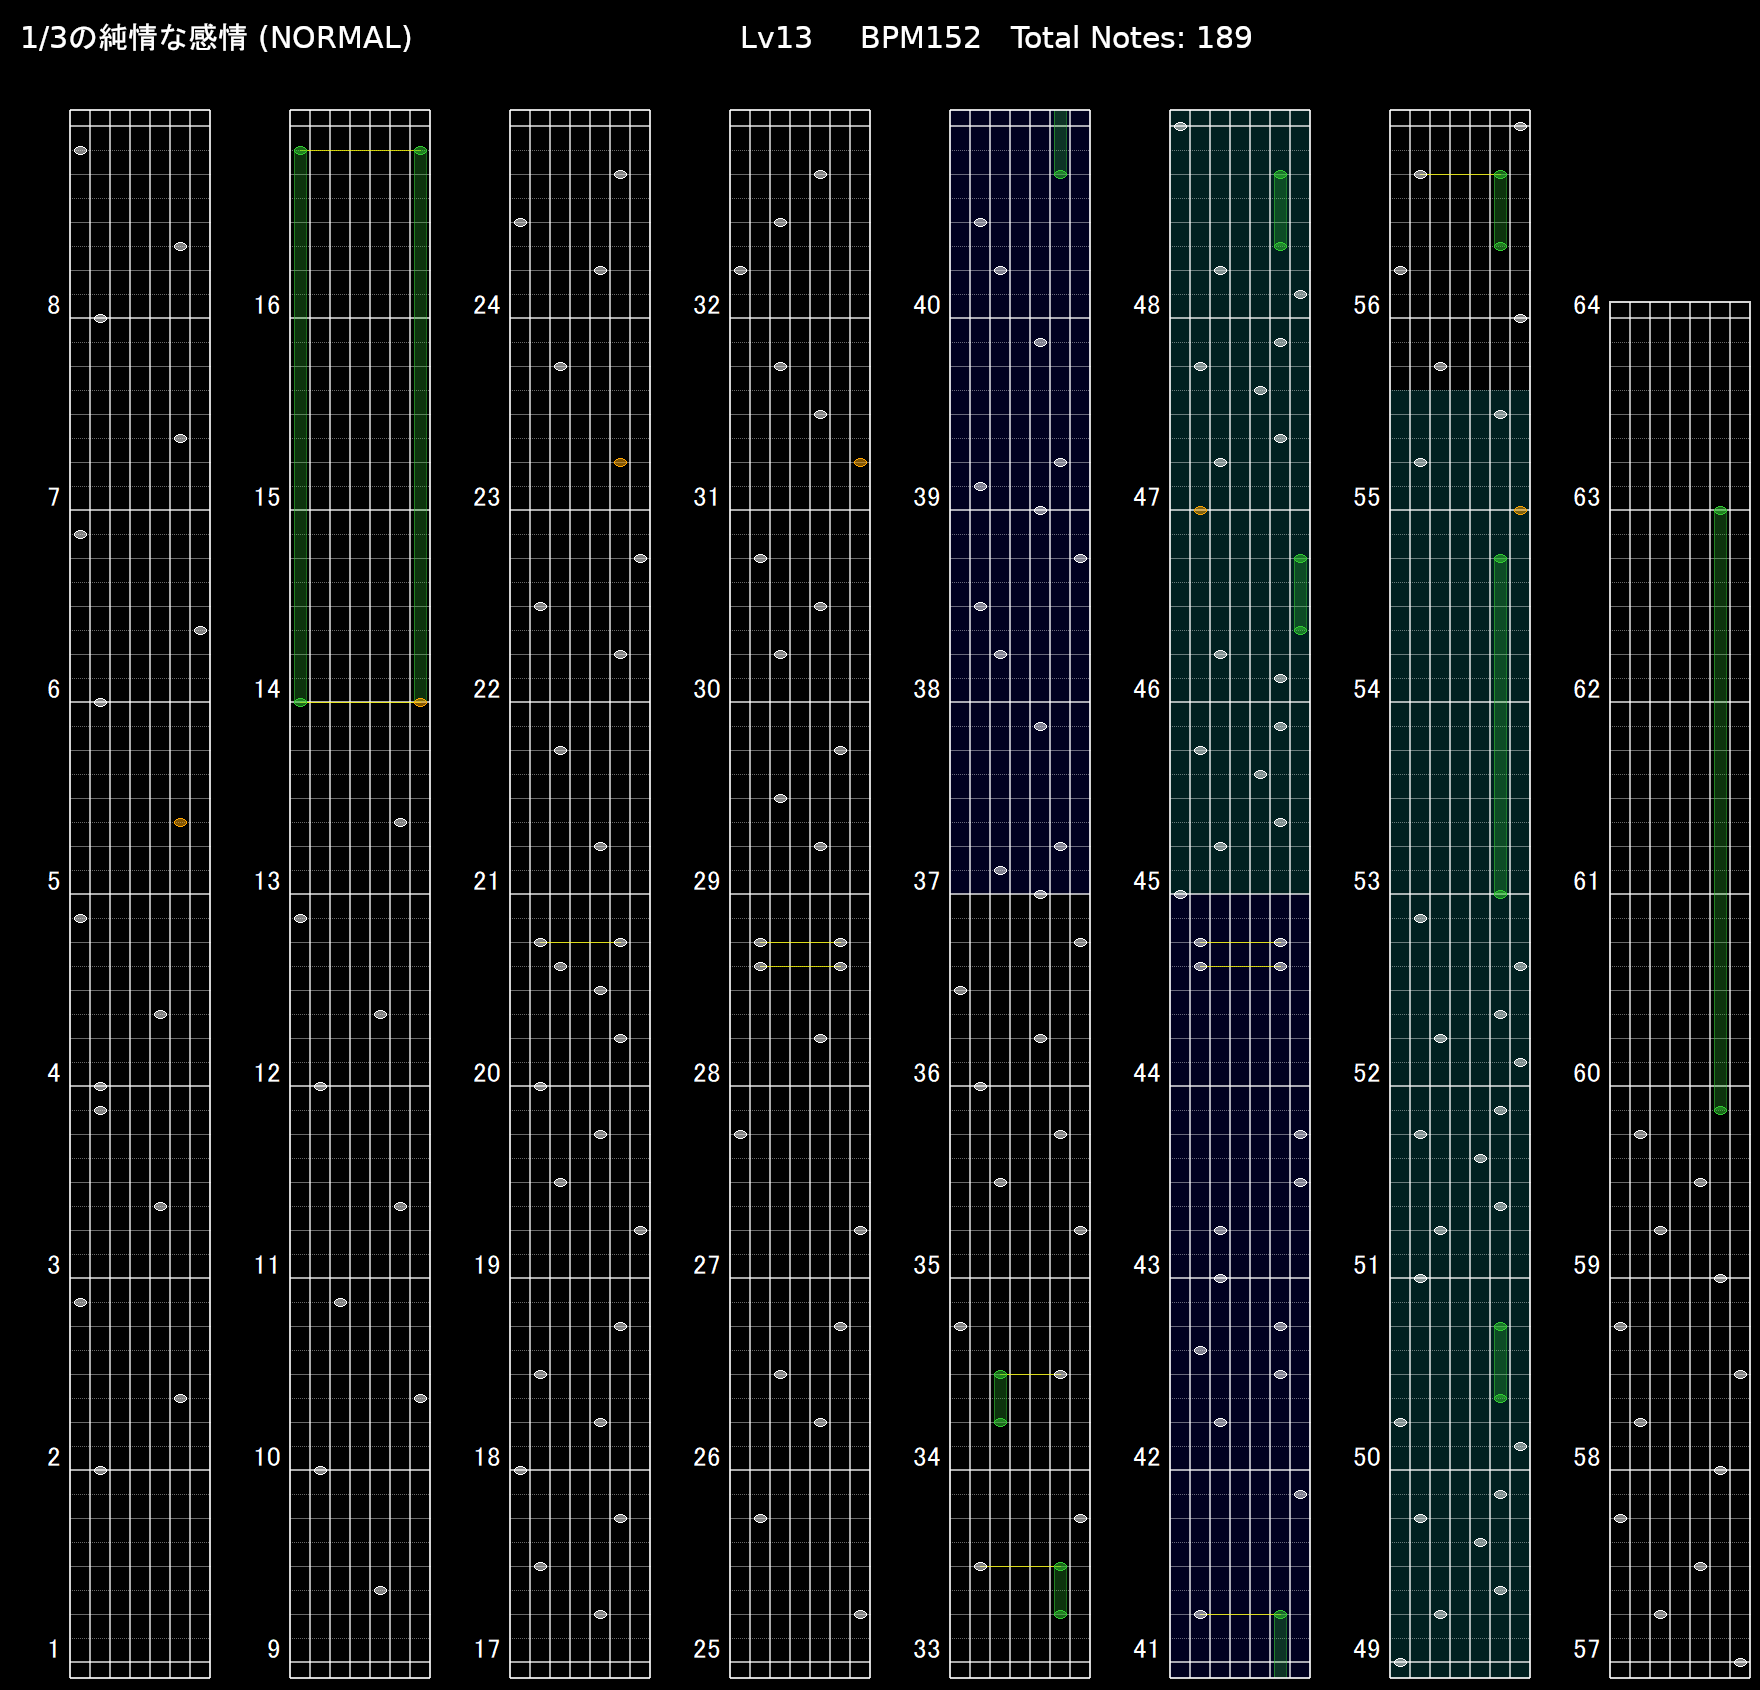The width and height of the screenshot is (1760, 1690).
Task: Click measure number 55 label
Action: point(1367,497)
